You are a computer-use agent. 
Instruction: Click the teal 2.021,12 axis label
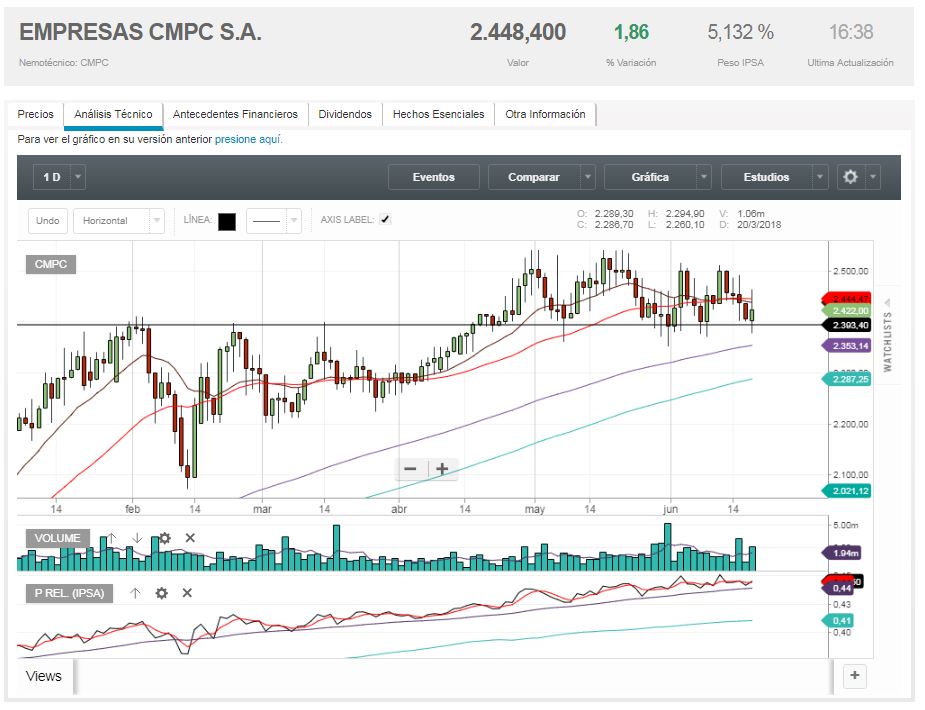(847, 491)
